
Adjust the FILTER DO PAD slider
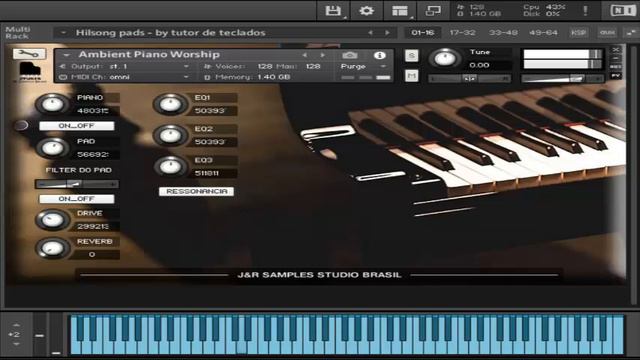point(76,184)
